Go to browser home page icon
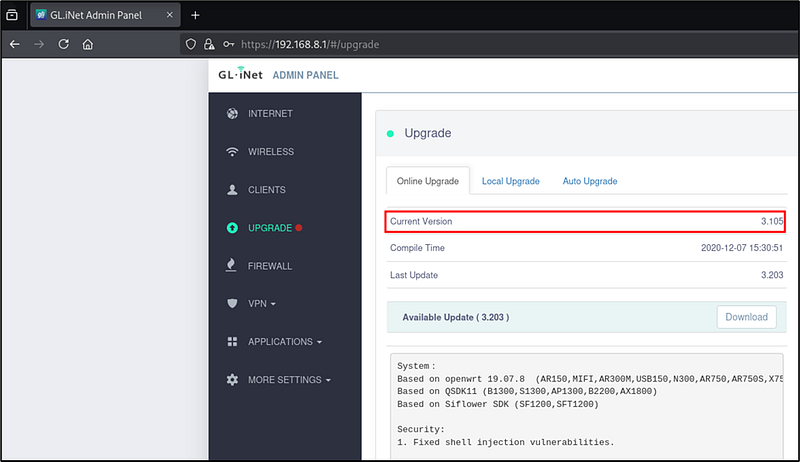This screenshot has height=462, width=800. (x=88, y=44)
